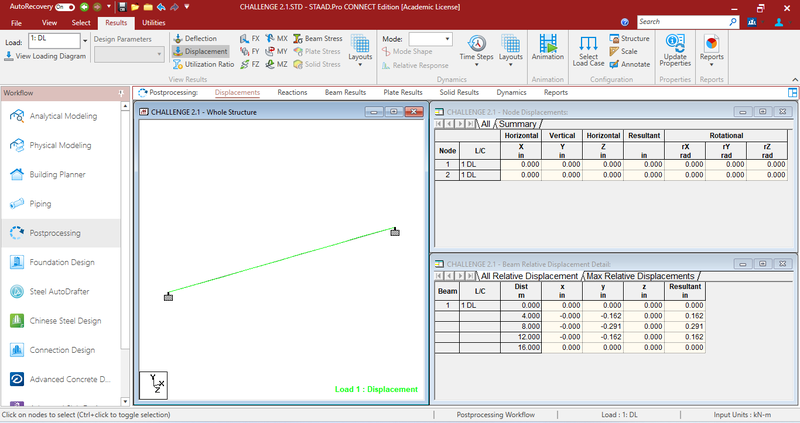
Task: Show the MX torsion diagram
Action: [277, 38]
